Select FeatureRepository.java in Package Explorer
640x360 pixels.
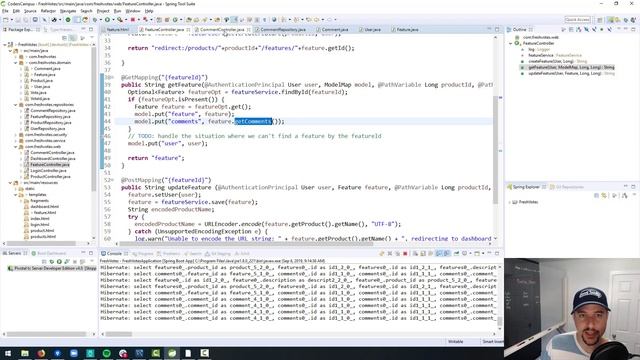tap(50, 116)
